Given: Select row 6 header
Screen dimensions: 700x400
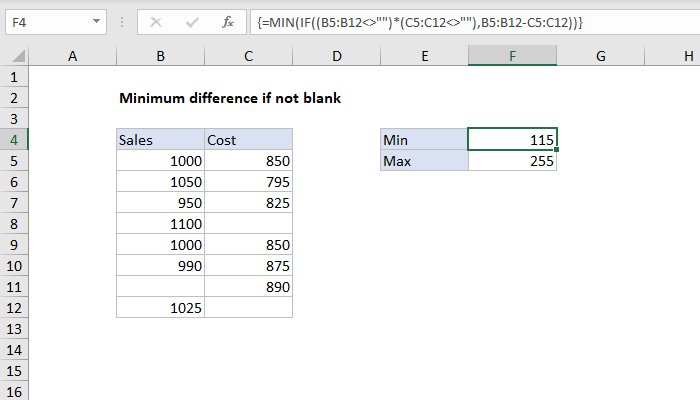Looking at the screenshot, I should click(x=14, y=182).
